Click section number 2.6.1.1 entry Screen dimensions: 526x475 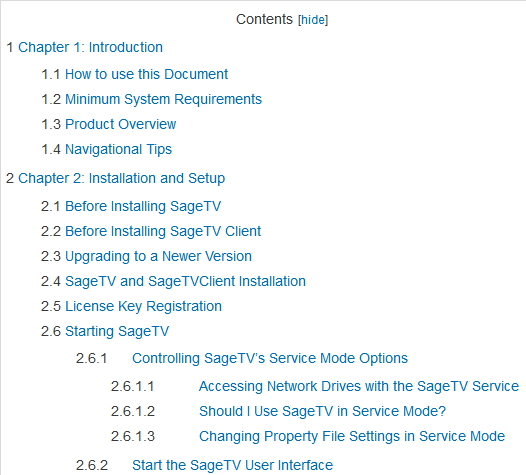coord(133,386)
